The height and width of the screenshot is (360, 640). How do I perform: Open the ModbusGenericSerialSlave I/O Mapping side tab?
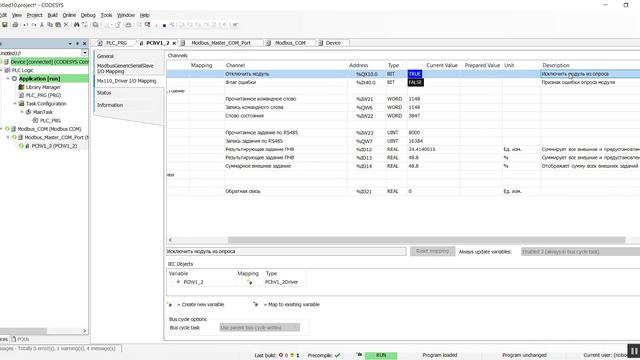coord(125,68)
